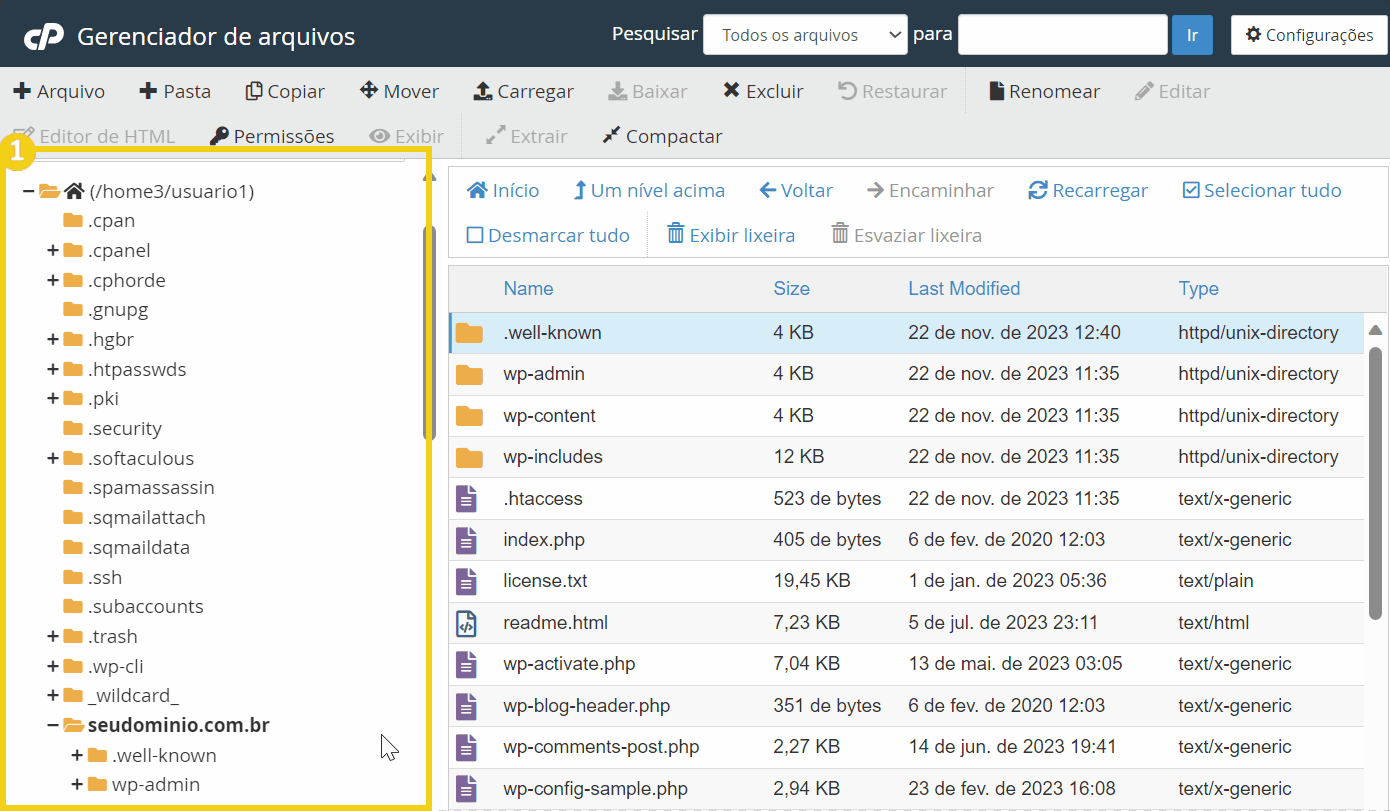Click the Ir search button

pos(1192,35)
